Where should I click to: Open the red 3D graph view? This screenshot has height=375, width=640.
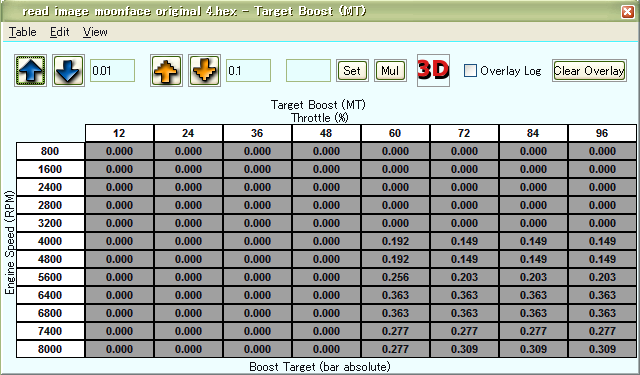pos(433,70)
